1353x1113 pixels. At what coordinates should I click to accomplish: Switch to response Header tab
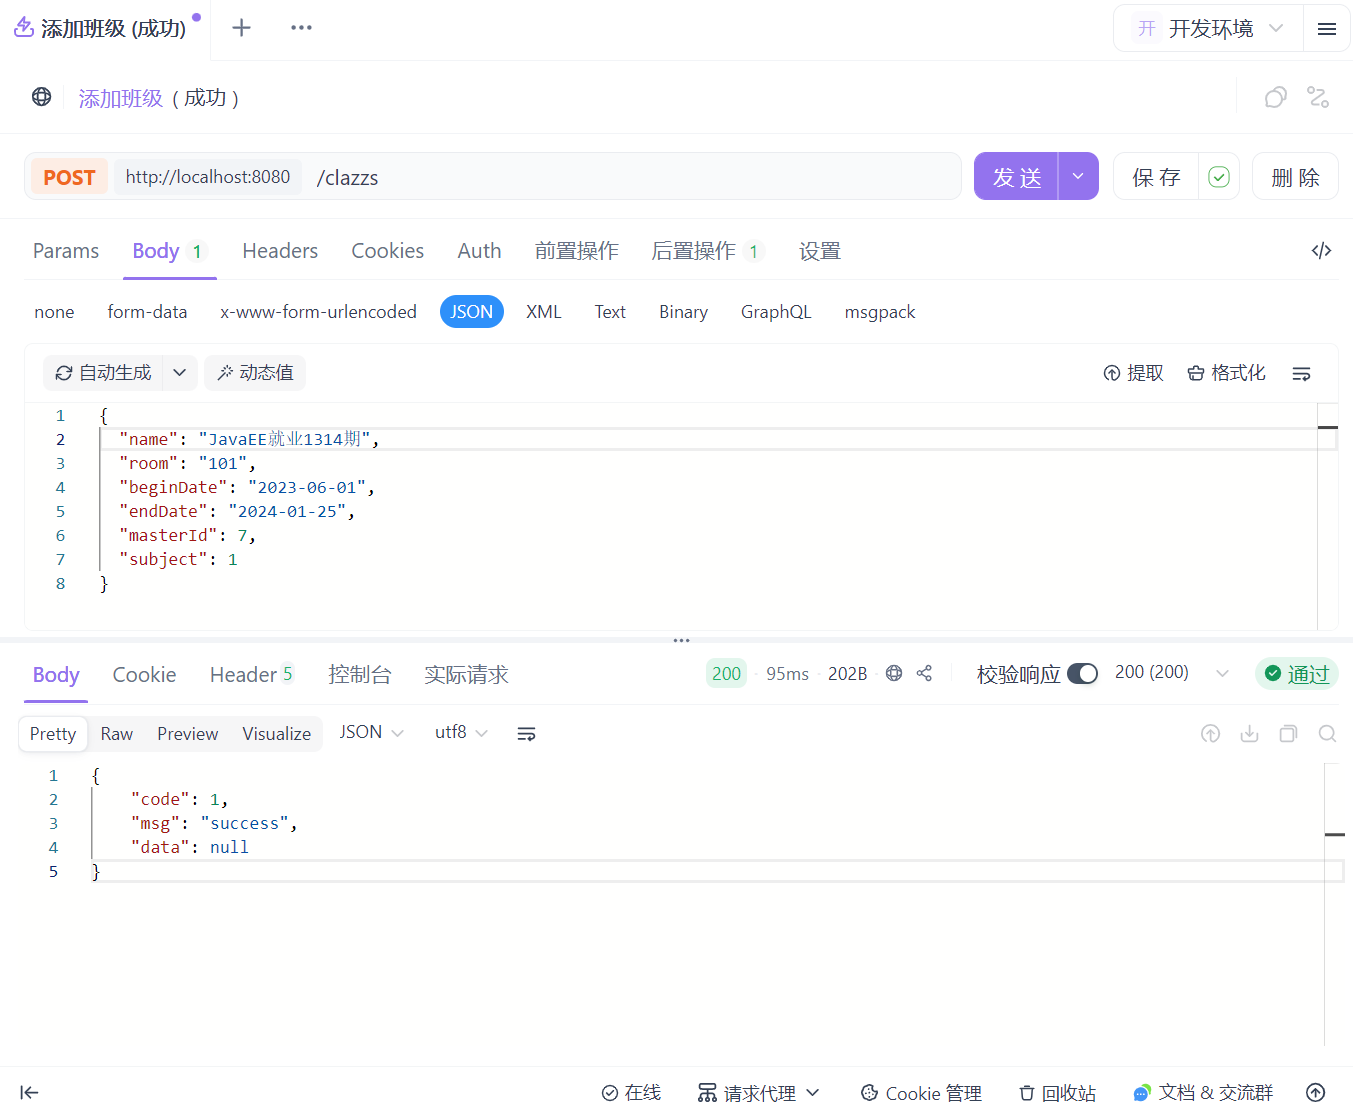[x=251, y=675]
